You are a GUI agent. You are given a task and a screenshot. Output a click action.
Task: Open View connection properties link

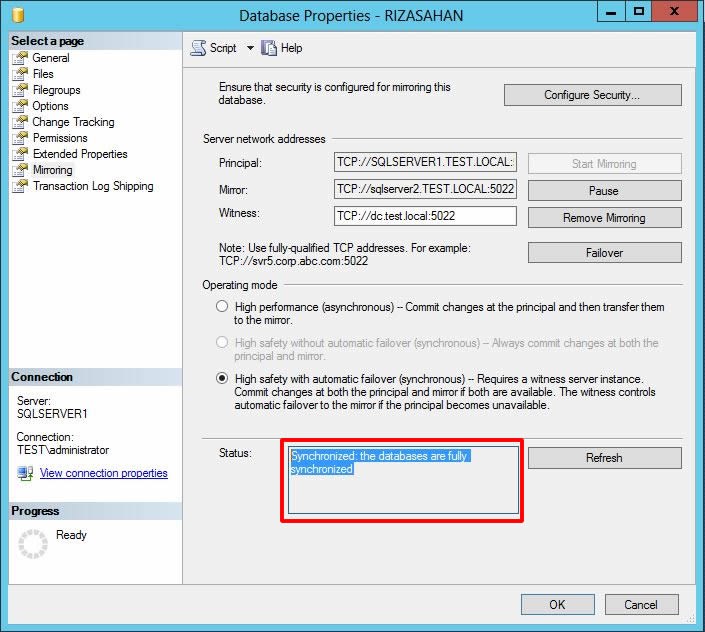click(x=103, y=473)
